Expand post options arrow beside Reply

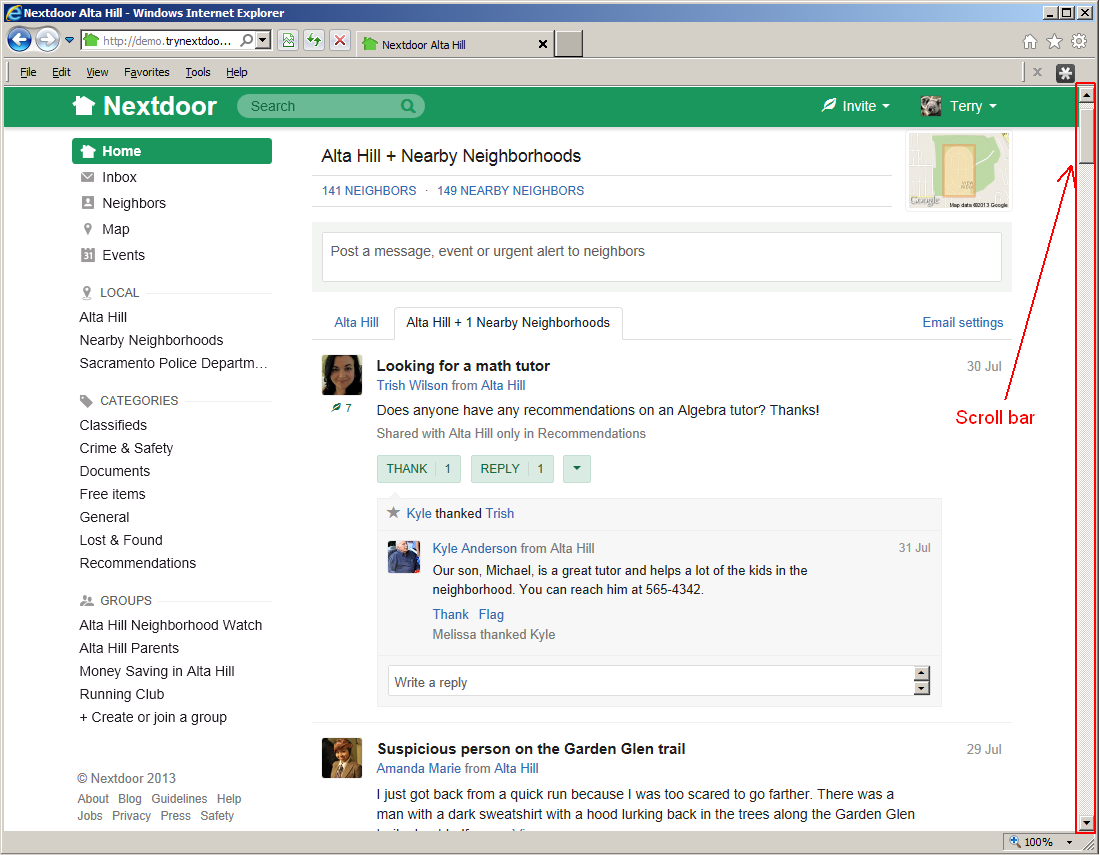(577, 469)
